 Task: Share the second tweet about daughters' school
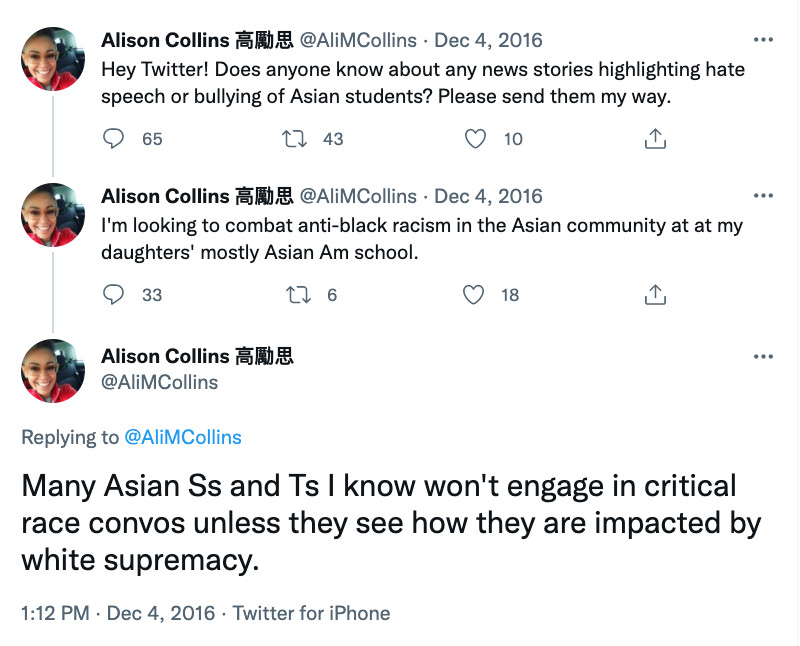tap(655, 294)
